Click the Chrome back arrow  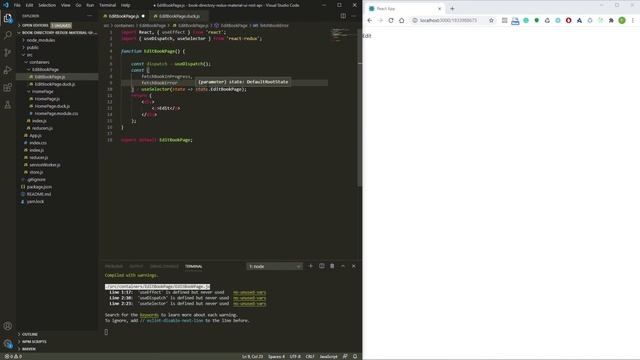pyautogui.click(x=370, y=20)
